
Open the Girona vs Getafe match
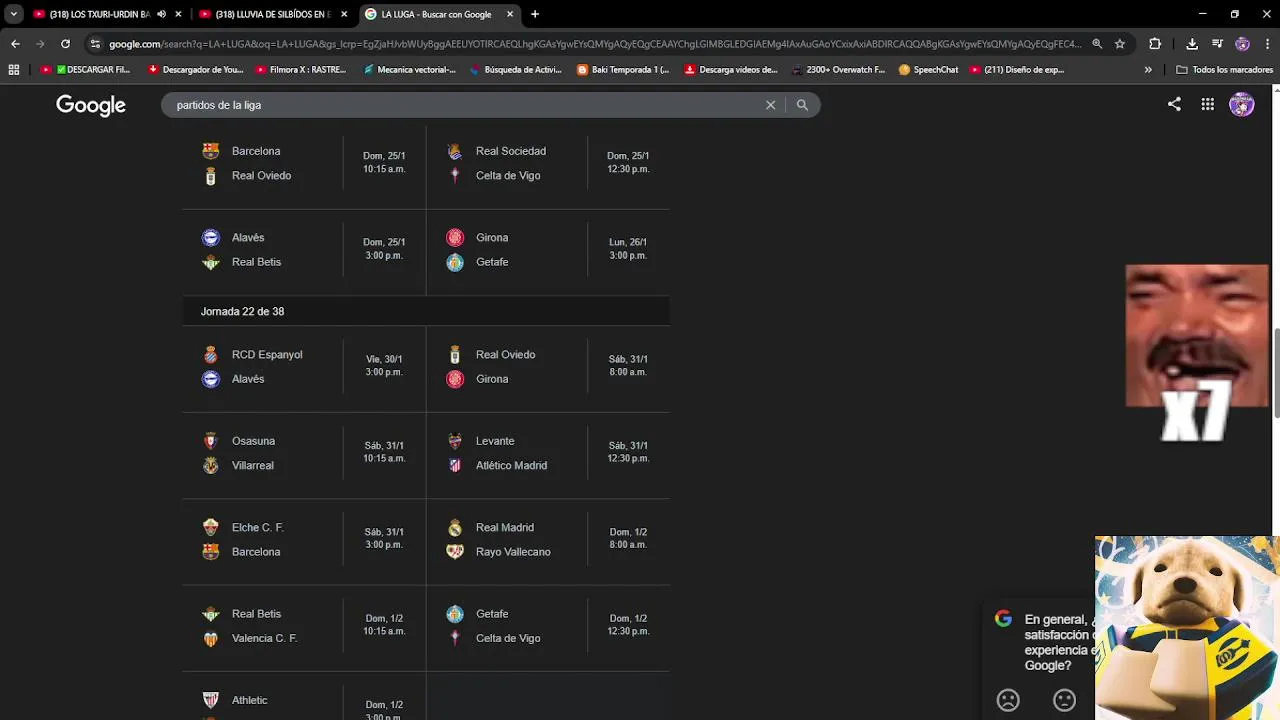coord(548,250)
